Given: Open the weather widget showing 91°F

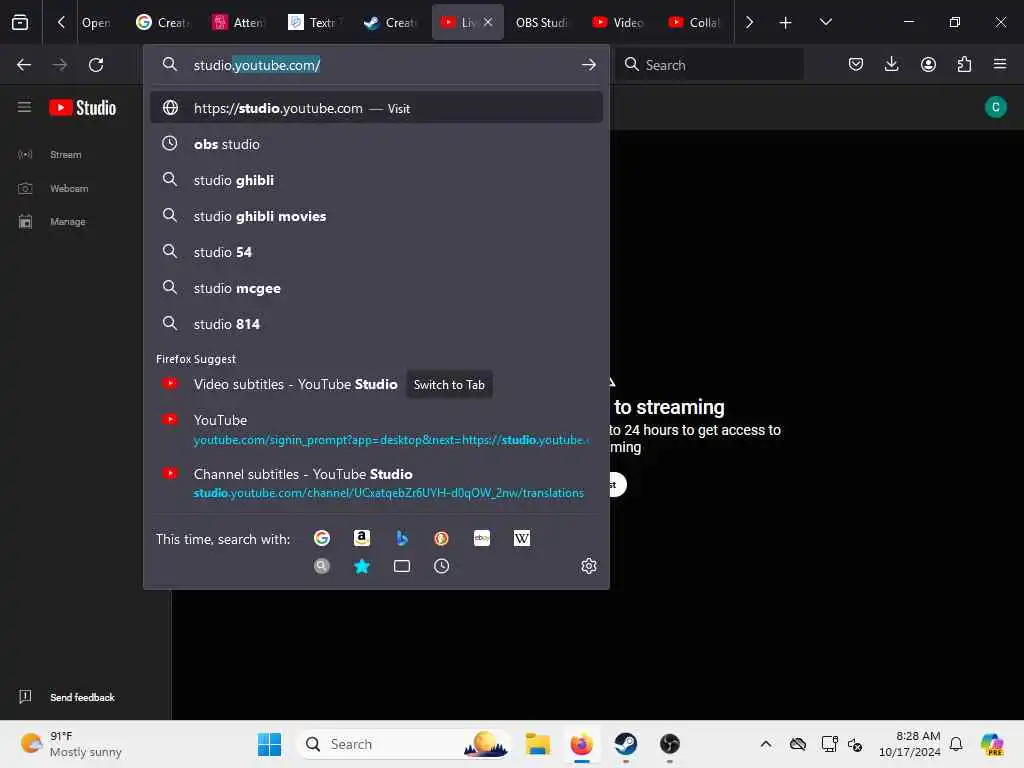Looking at the screenshot, I should (x=72, y=744).
